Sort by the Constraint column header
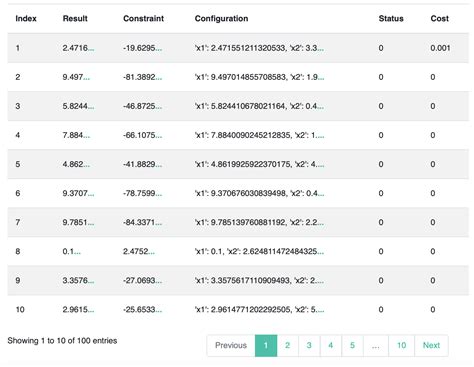The width and height of the screenshot is (474, 367). [143, 18]
